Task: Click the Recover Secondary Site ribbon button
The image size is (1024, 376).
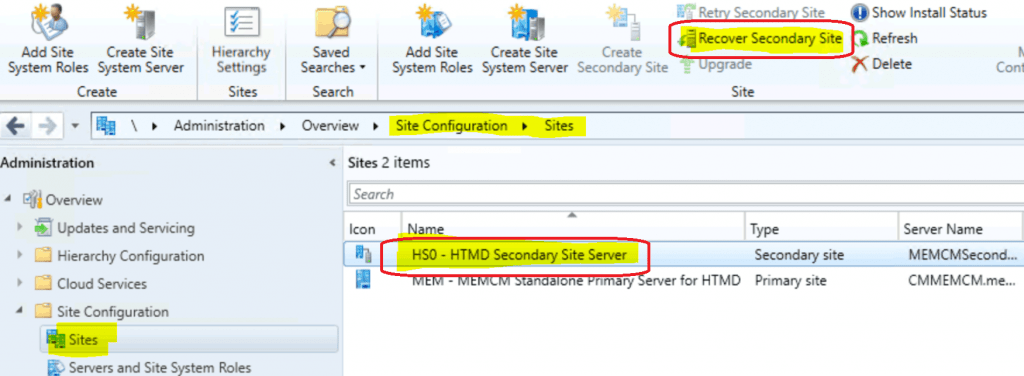Action: coord(761,39)
